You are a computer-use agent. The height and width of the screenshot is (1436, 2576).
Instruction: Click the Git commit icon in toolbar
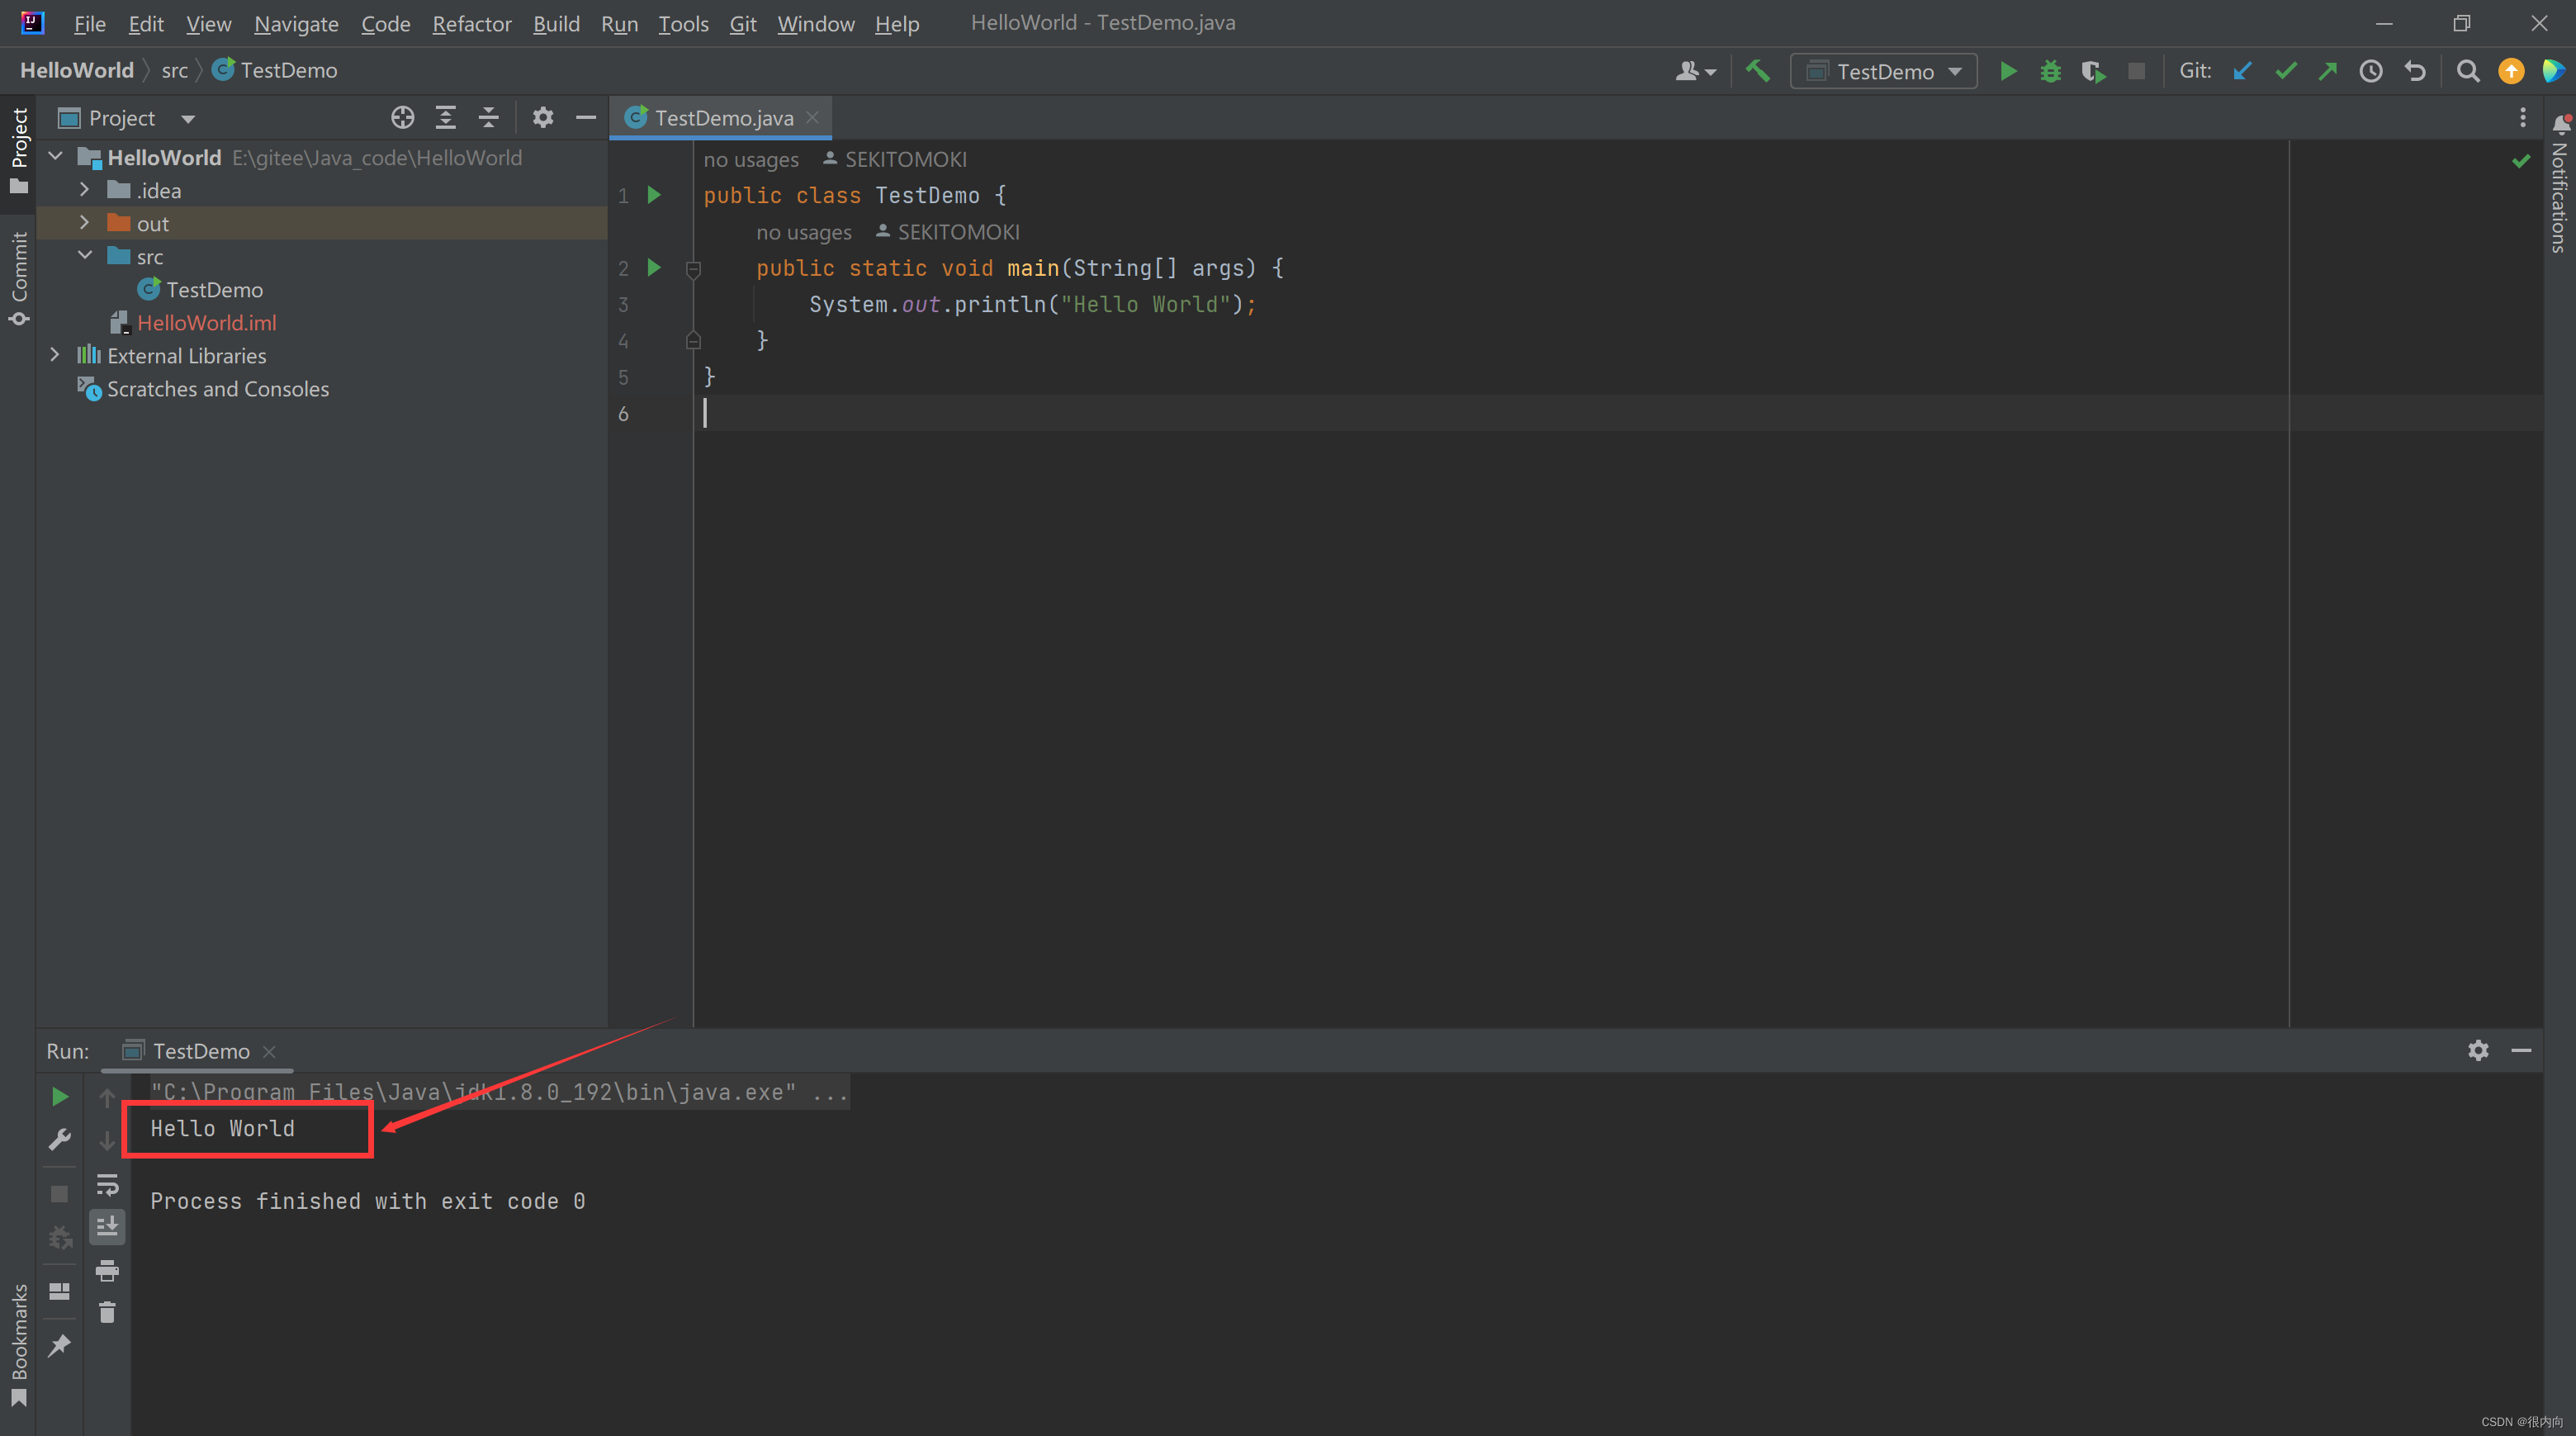2286,71
